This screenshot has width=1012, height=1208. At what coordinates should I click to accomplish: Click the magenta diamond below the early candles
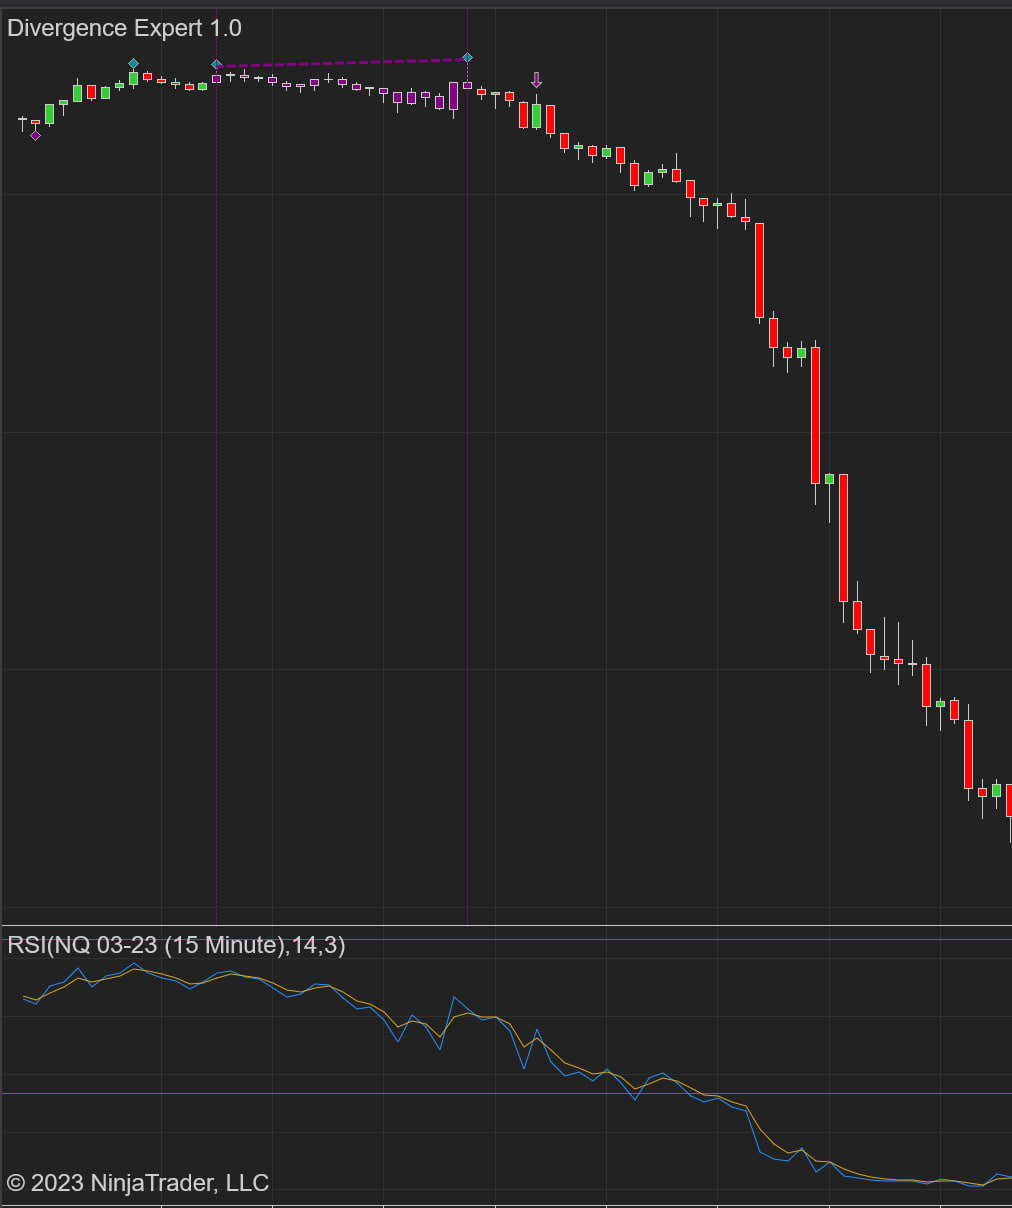point(35,136)
